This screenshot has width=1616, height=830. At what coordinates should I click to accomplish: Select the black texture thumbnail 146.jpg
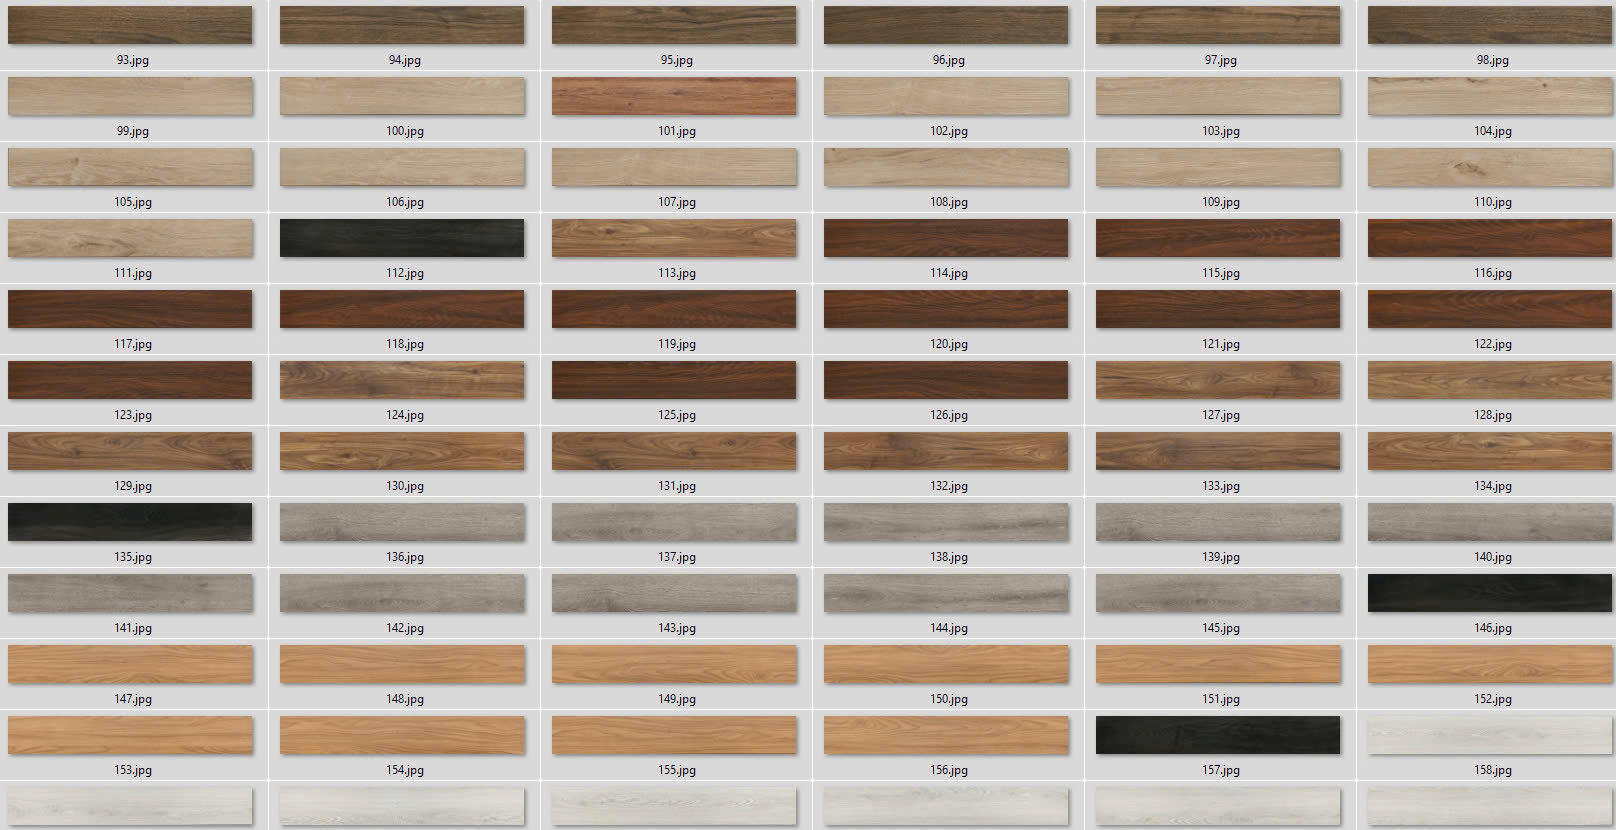coord(1490,593)
